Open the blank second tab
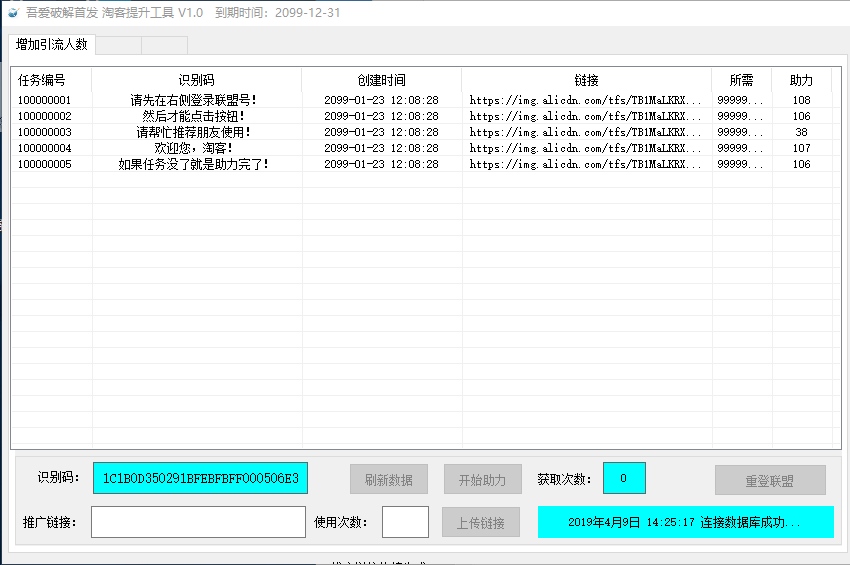850x565 pixels. click(119, 45)
